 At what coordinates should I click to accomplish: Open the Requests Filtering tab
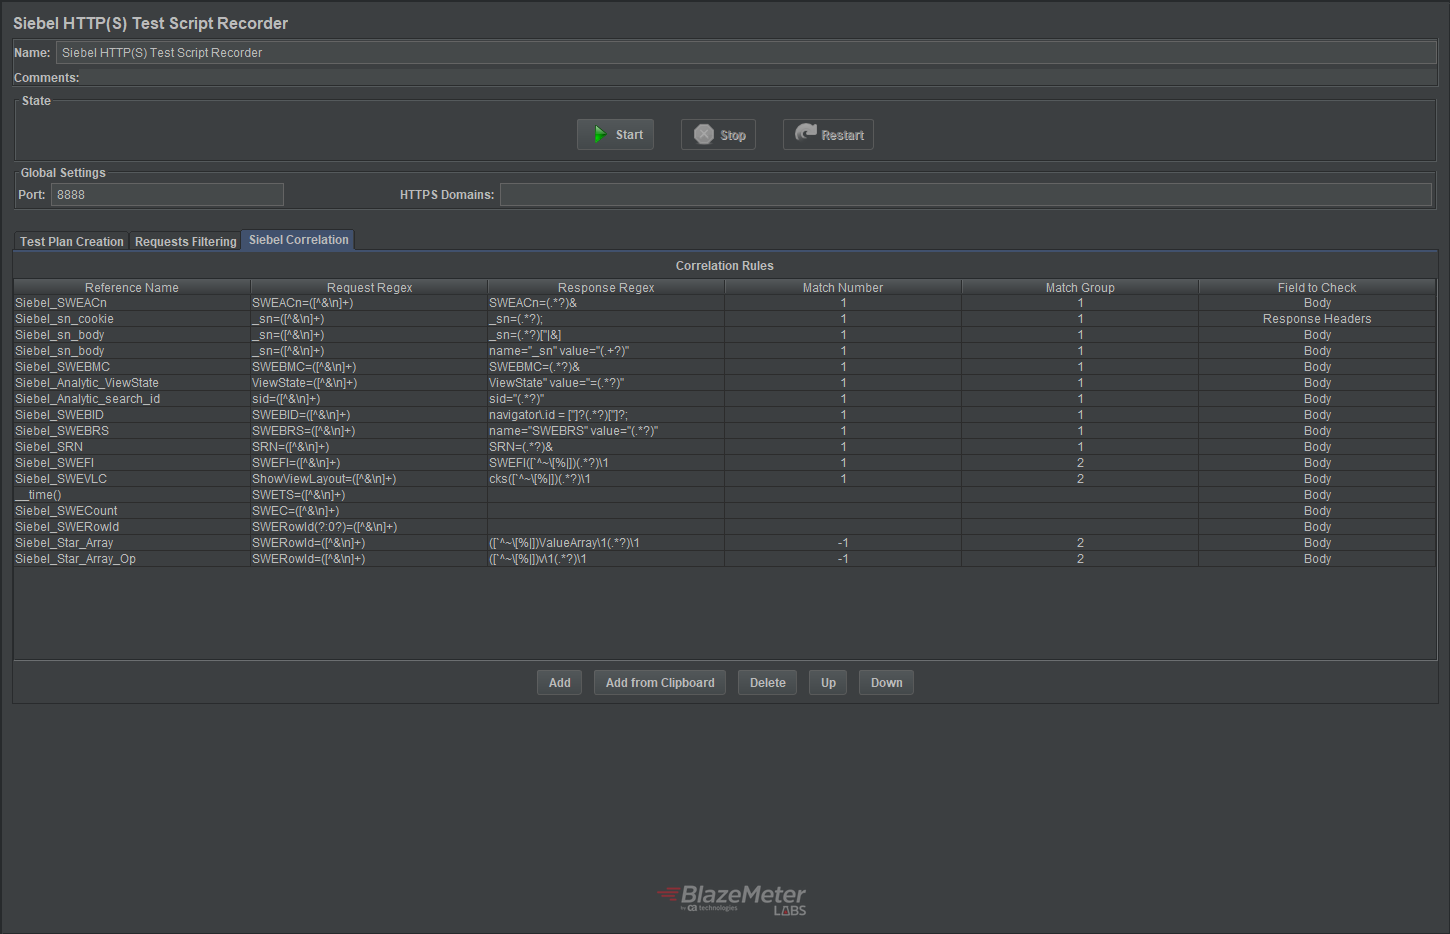tap(186, 242)
